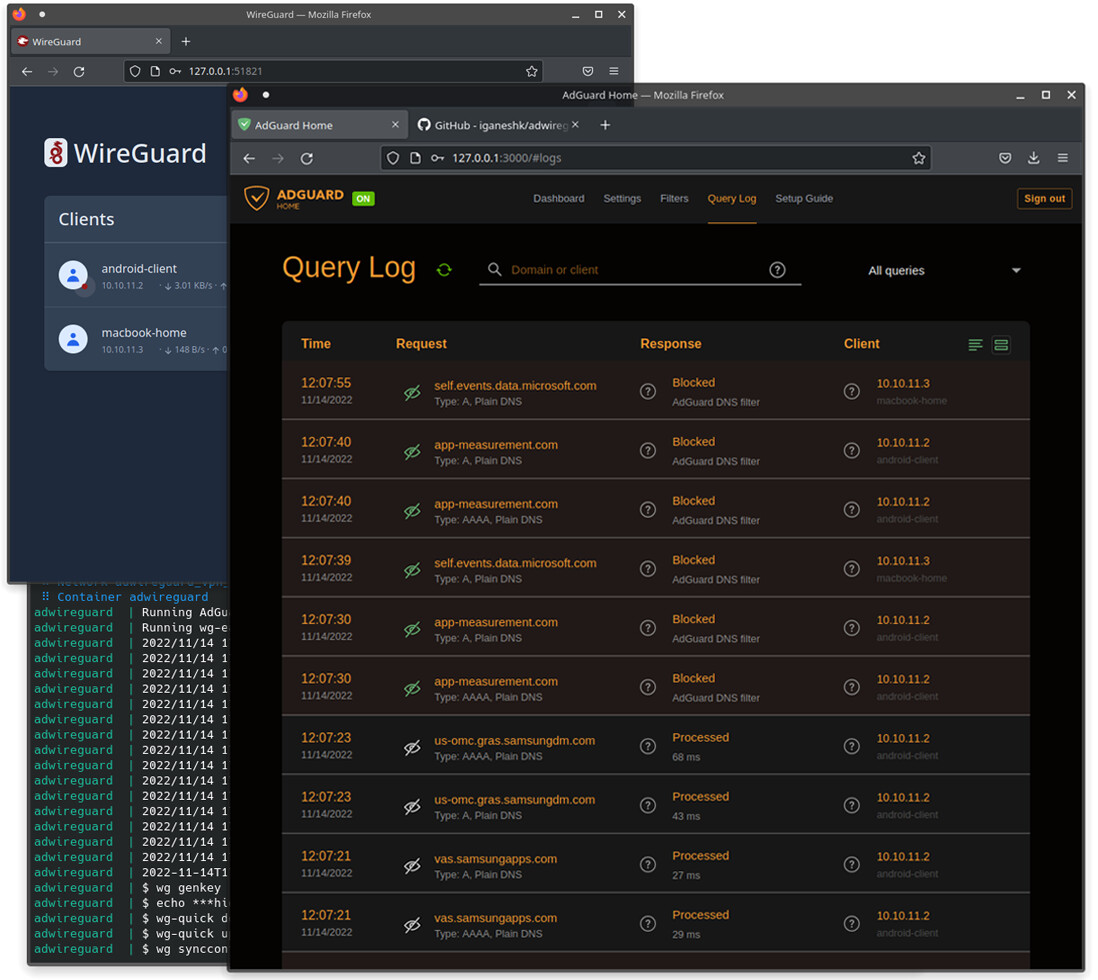Open a new tab in WireGuard Firefox window
Viewport: 1098px width, 980px height.
coord(186,42)
